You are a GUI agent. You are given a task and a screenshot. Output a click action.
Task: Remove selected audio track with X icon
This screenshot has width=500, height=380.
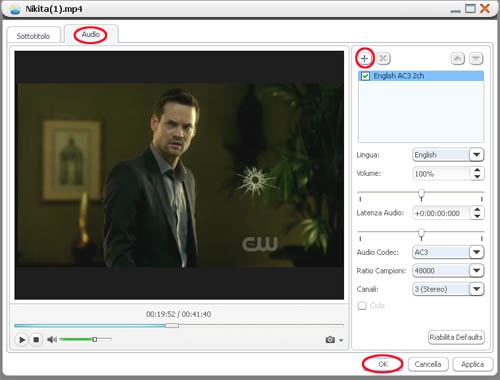383,59
